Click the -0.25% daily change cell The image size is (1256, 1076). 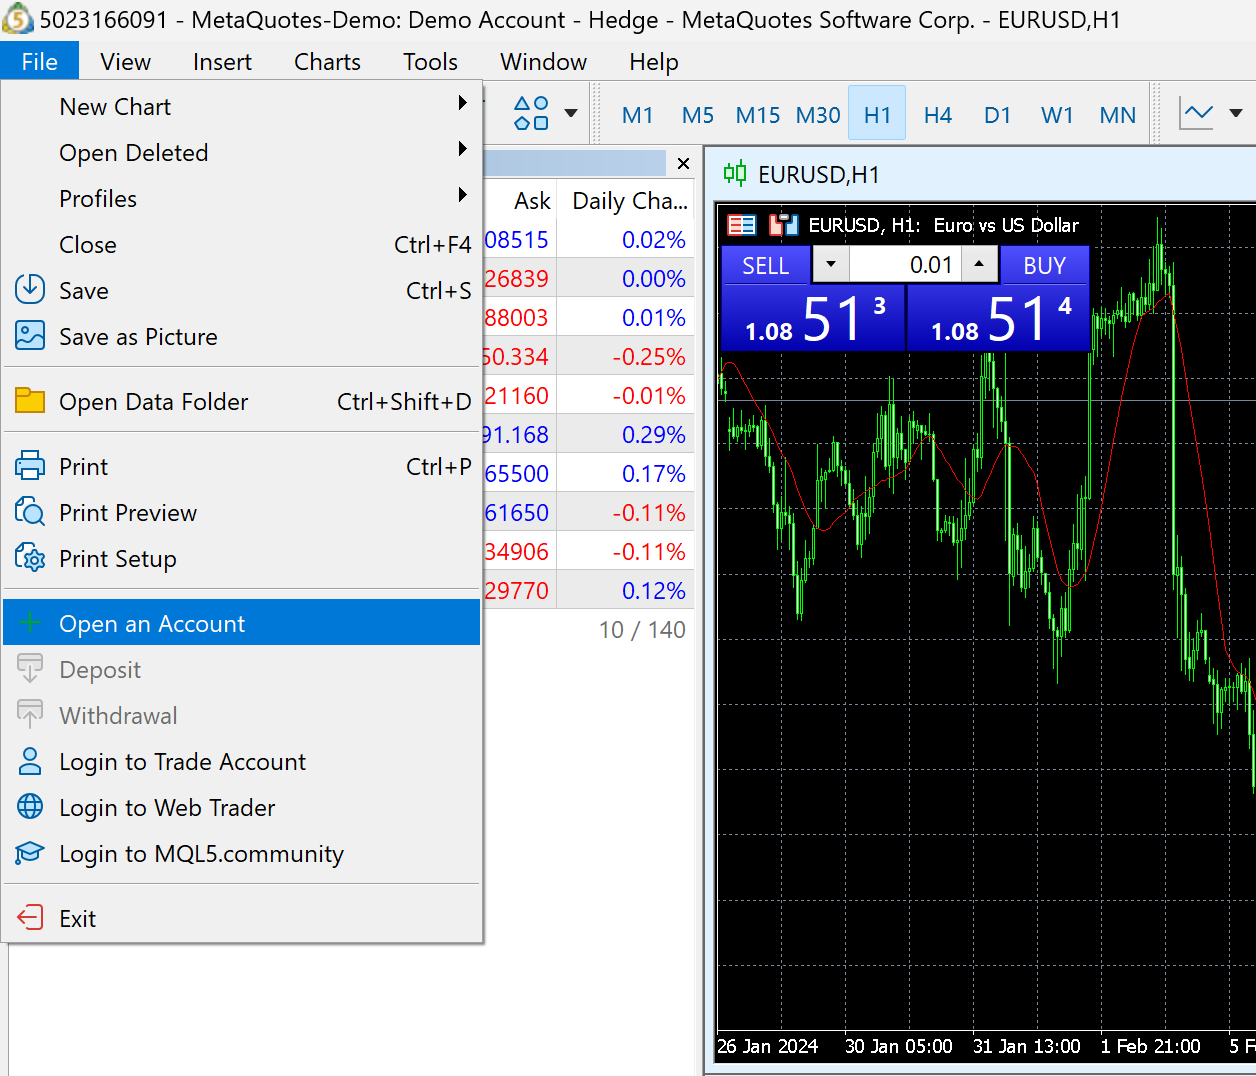pos(626,357)
